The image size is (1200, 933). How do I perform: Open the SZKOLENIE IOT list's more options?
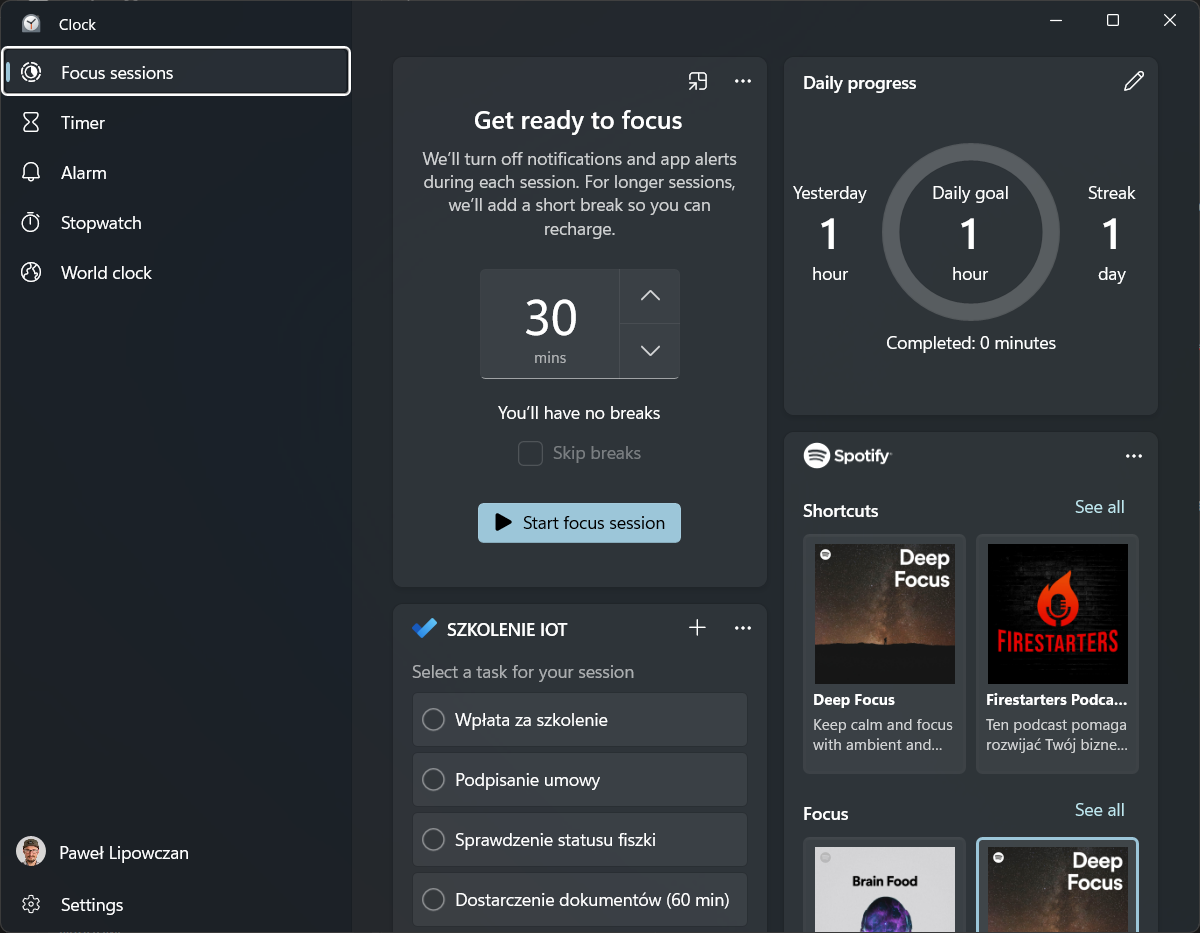(x=742, y=628)
